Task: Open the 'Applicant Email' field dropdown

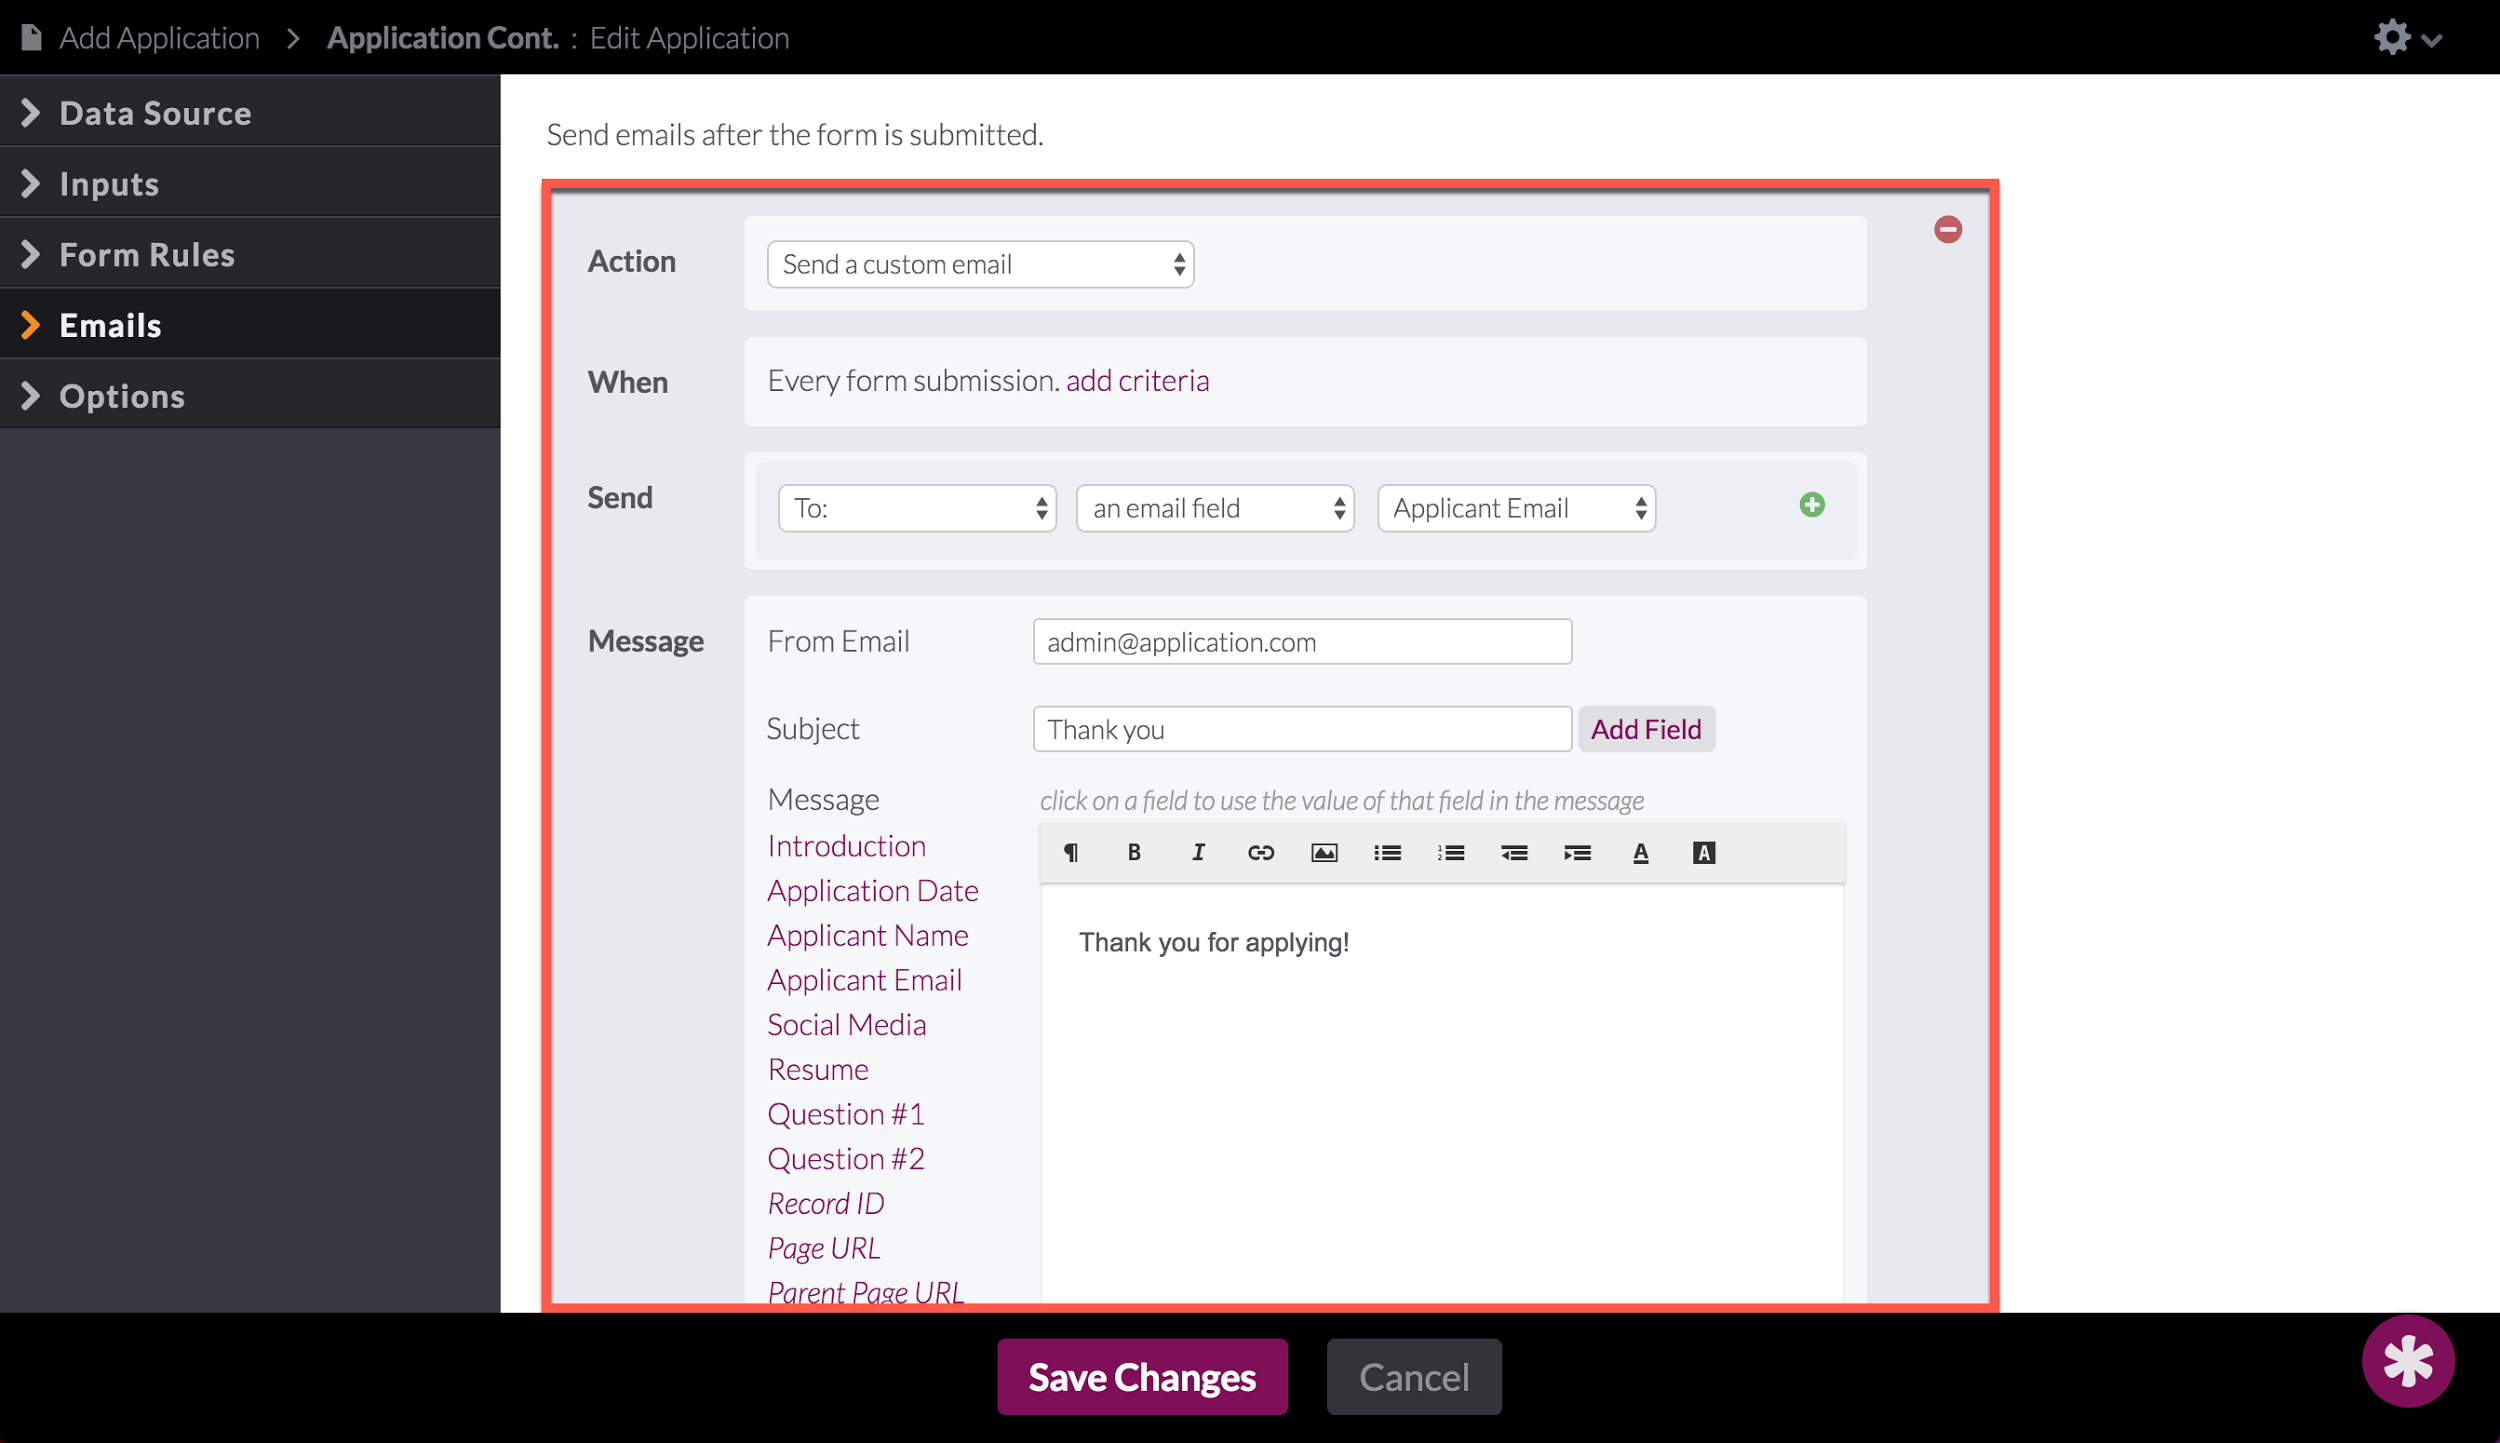Action: point(1516,508)
